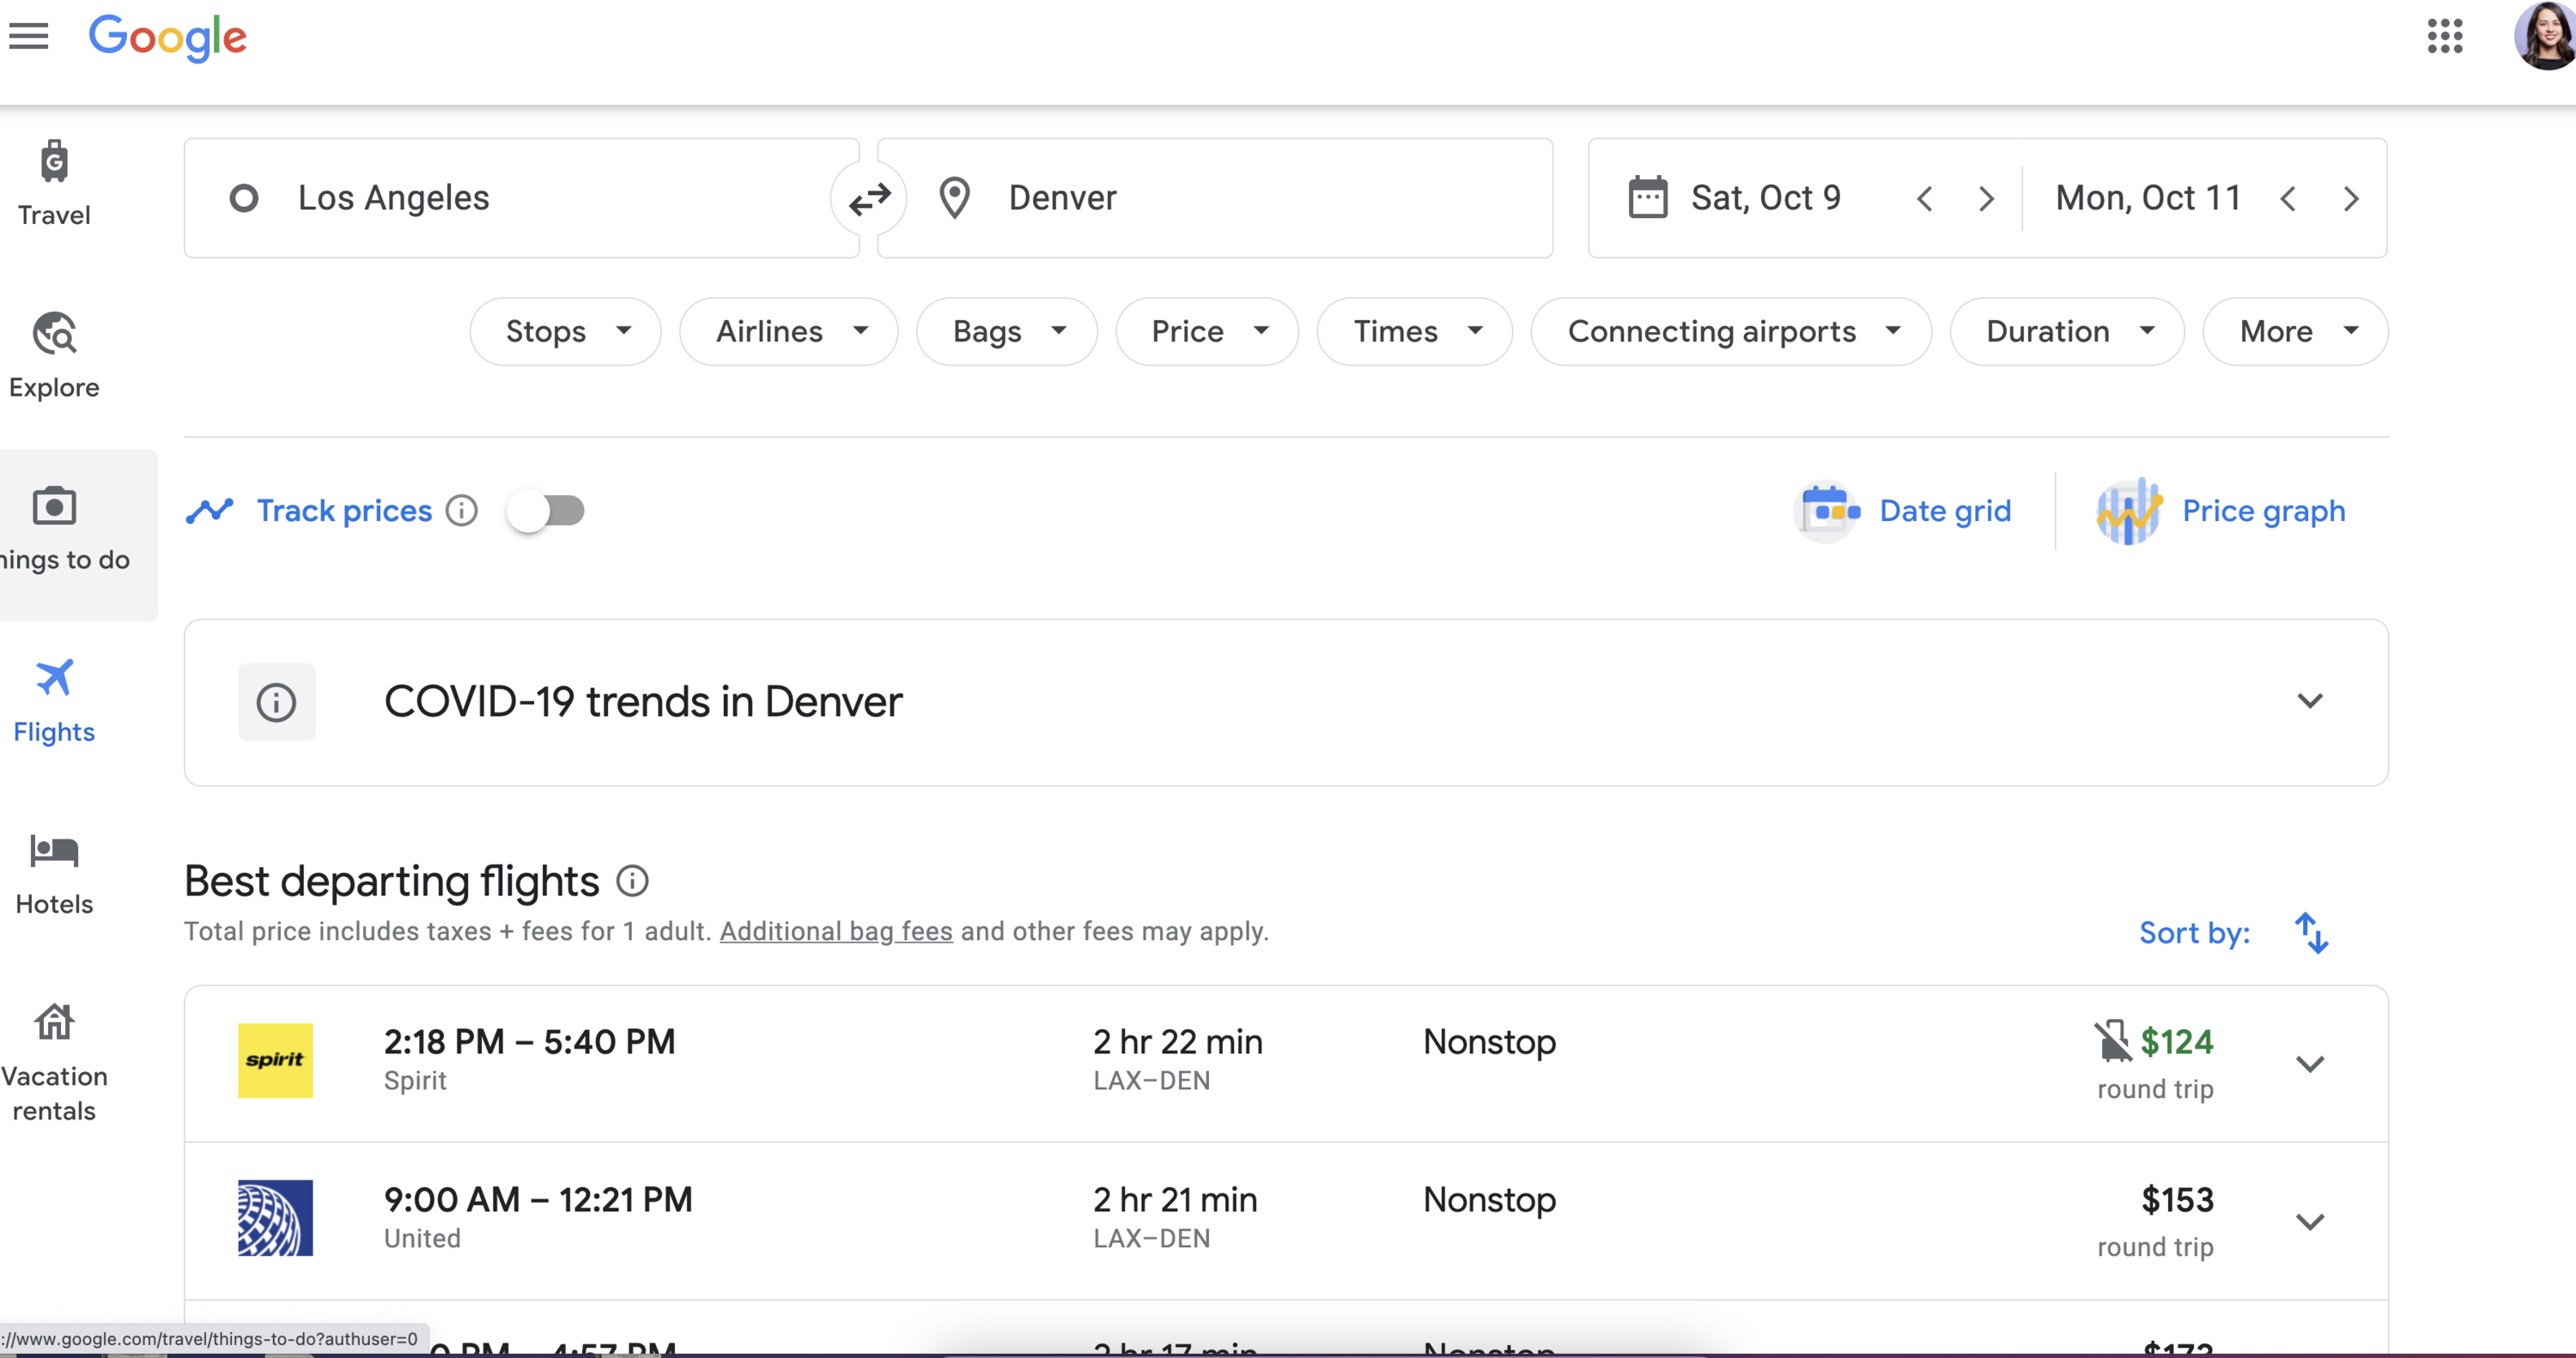Click the Sat, Oct 9 departure date

point(1766,198)
